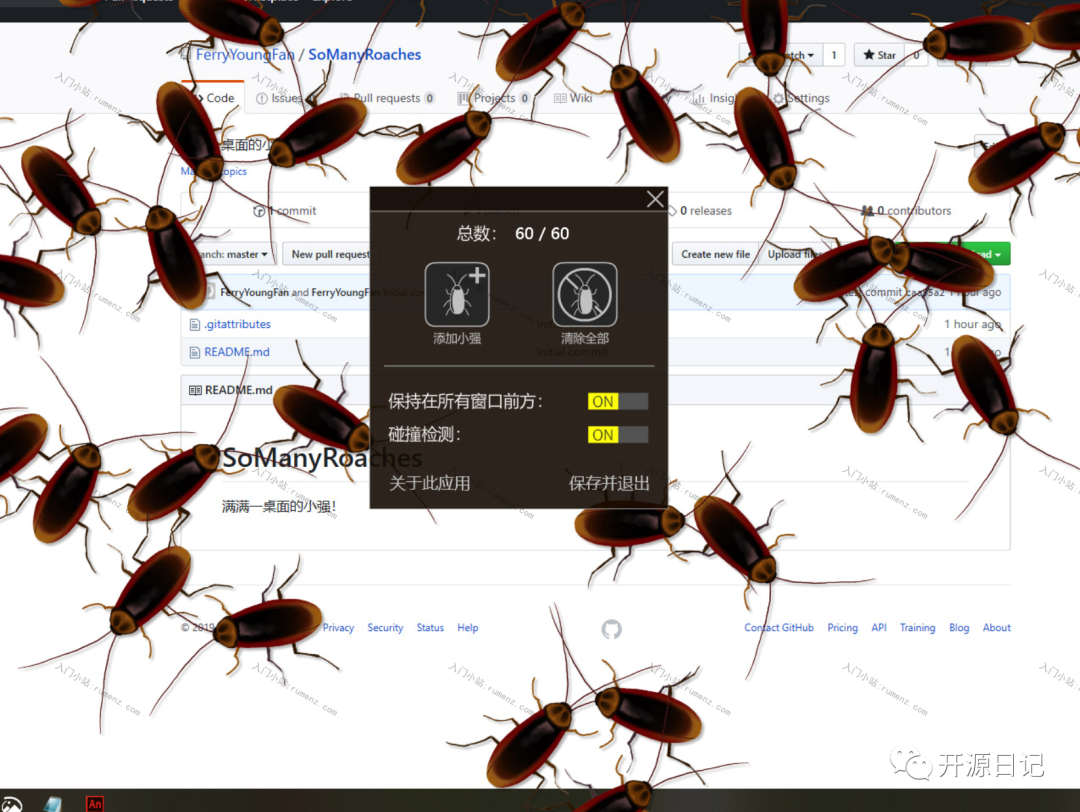Disable the 碰撞检测 collision detection toggle
This screenshot has height=812, width=1080.
(617, 435)
